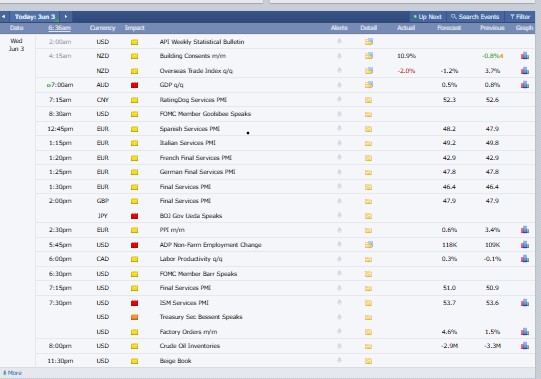The height and width of the screenshot is (379, 541).
Task: Toggle alert bell for Treasury Sec Bessent Speaks
Action: 339,317
